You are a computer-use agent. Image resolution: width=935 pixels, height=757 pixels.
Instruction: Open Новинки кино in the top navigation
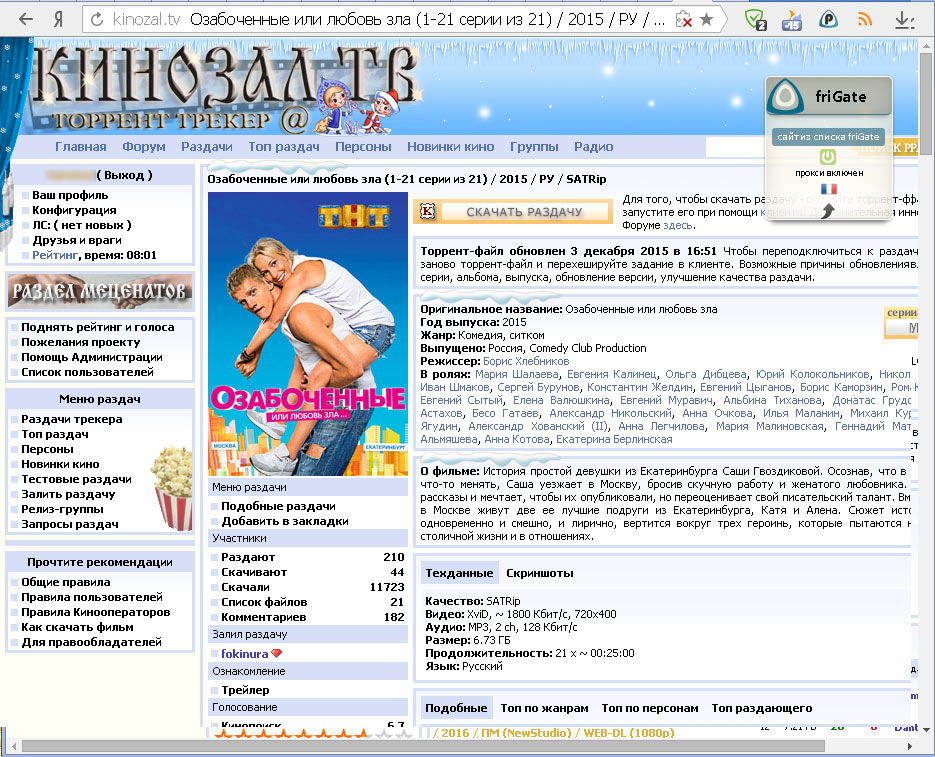click(x=451, y=147)
